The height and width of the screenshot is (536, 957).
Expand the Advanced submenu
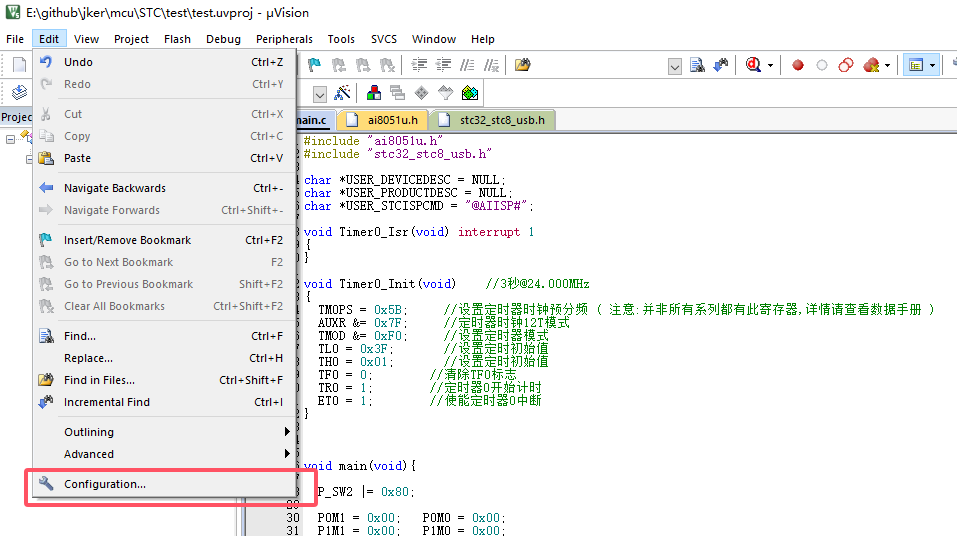pos(164,454)
